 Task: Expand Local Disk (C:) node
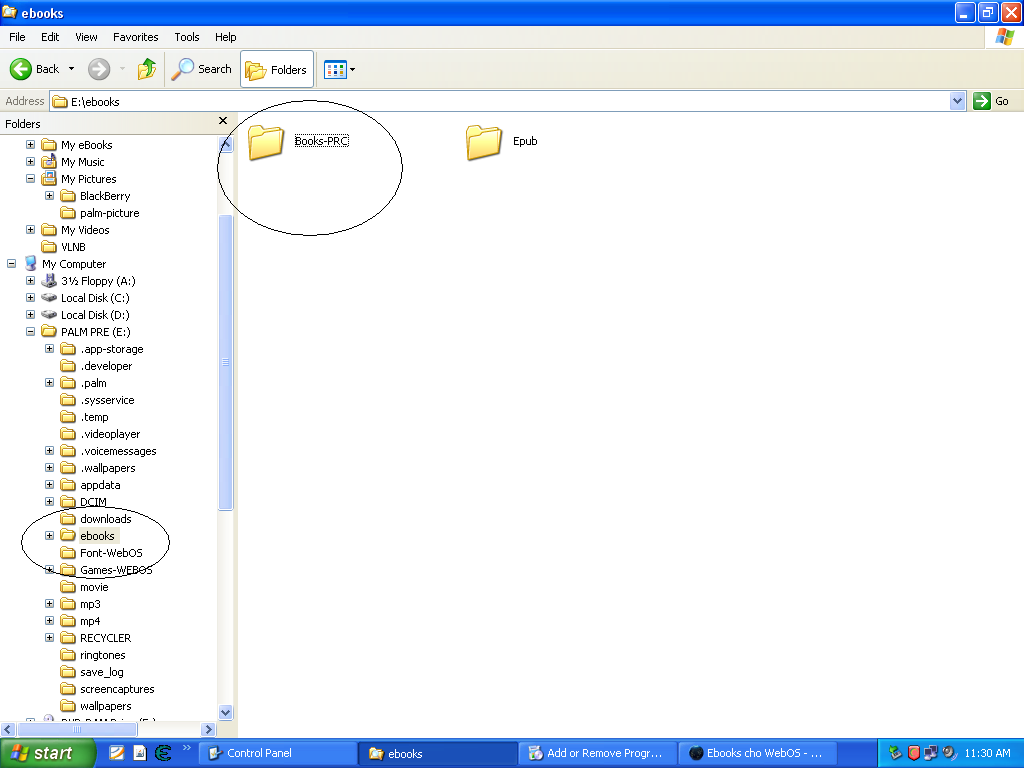point(30,298)
